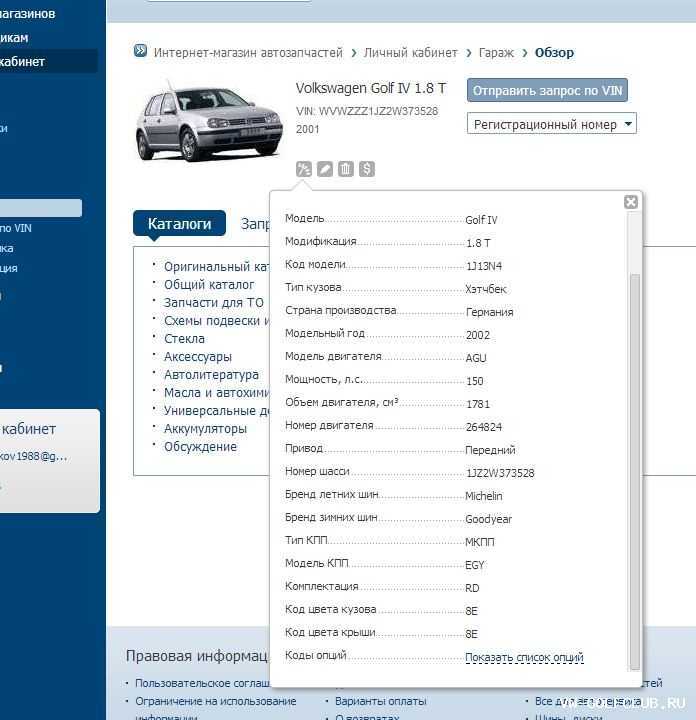Click the model code 1J13N4 value
Image resolution: width=696 pixels, height=720 pixels.
(x=484, y=266)
